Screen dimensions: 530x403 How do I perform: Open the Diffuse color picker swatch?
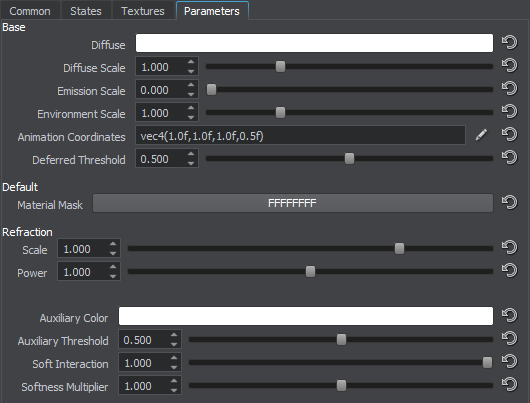click(x=314, y=43)
